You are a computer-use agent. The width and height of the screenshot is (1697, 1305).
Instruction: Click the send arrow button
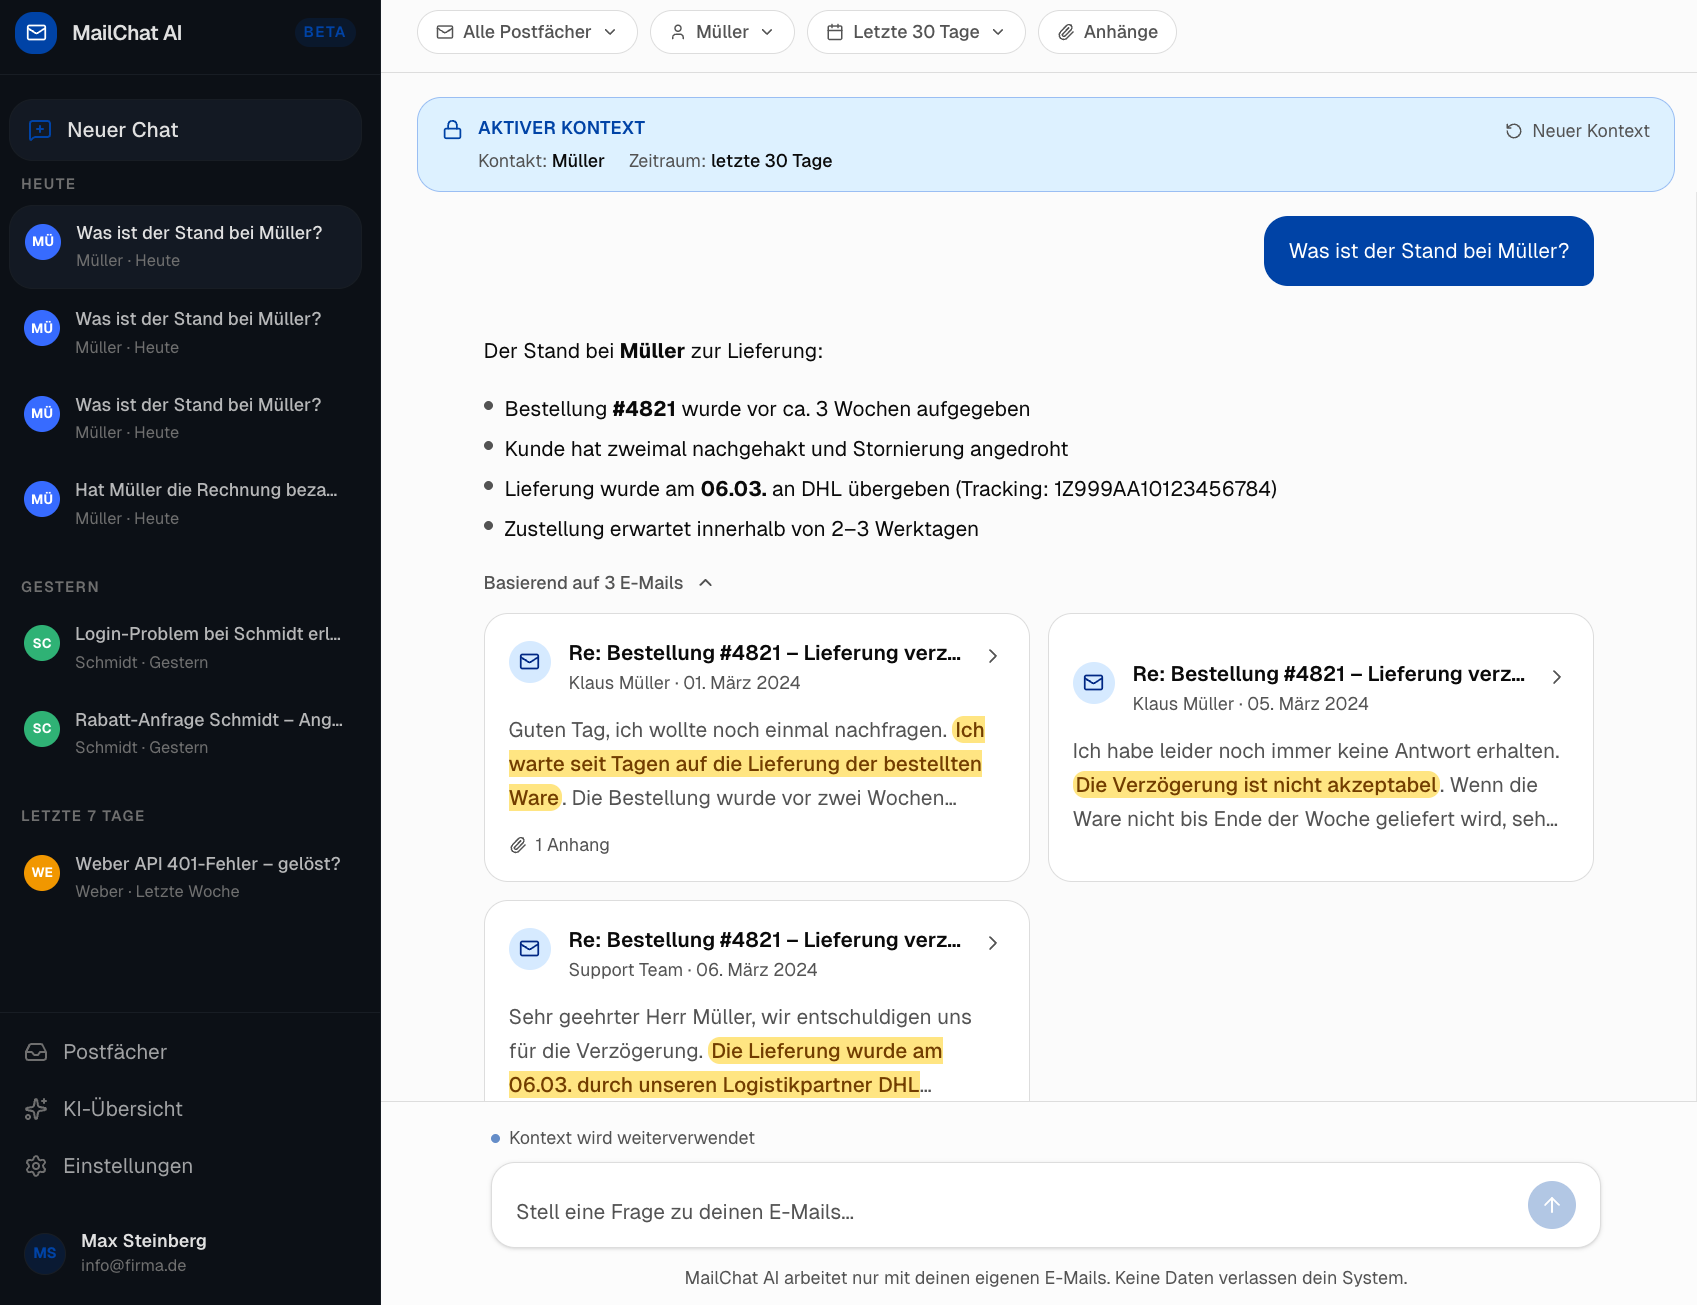[x=1551, y=1205]
